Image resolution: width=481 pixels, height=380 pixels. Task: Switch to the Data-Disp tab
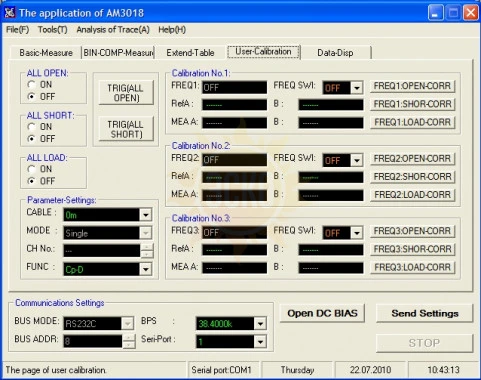coord(335,53)
